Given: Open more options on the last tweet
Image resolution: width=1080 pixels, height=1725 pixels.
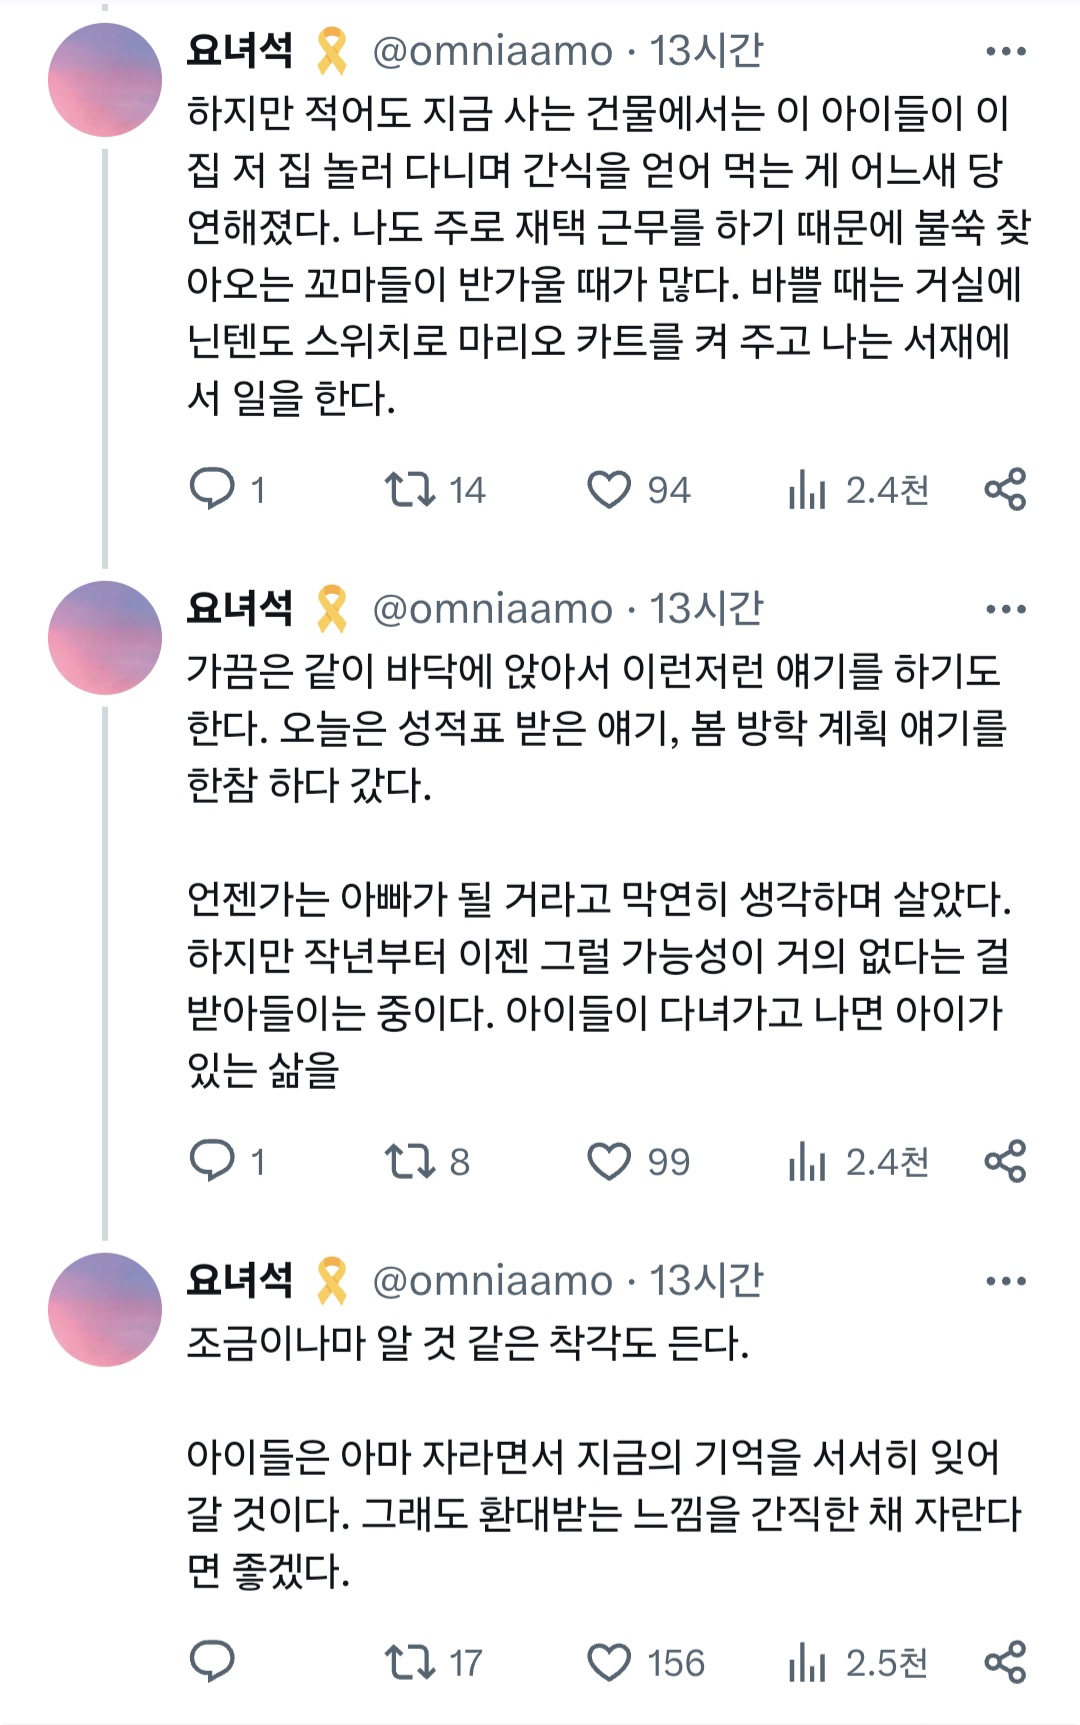Looking at the screenshot, I should [x=1005, y=1281].
